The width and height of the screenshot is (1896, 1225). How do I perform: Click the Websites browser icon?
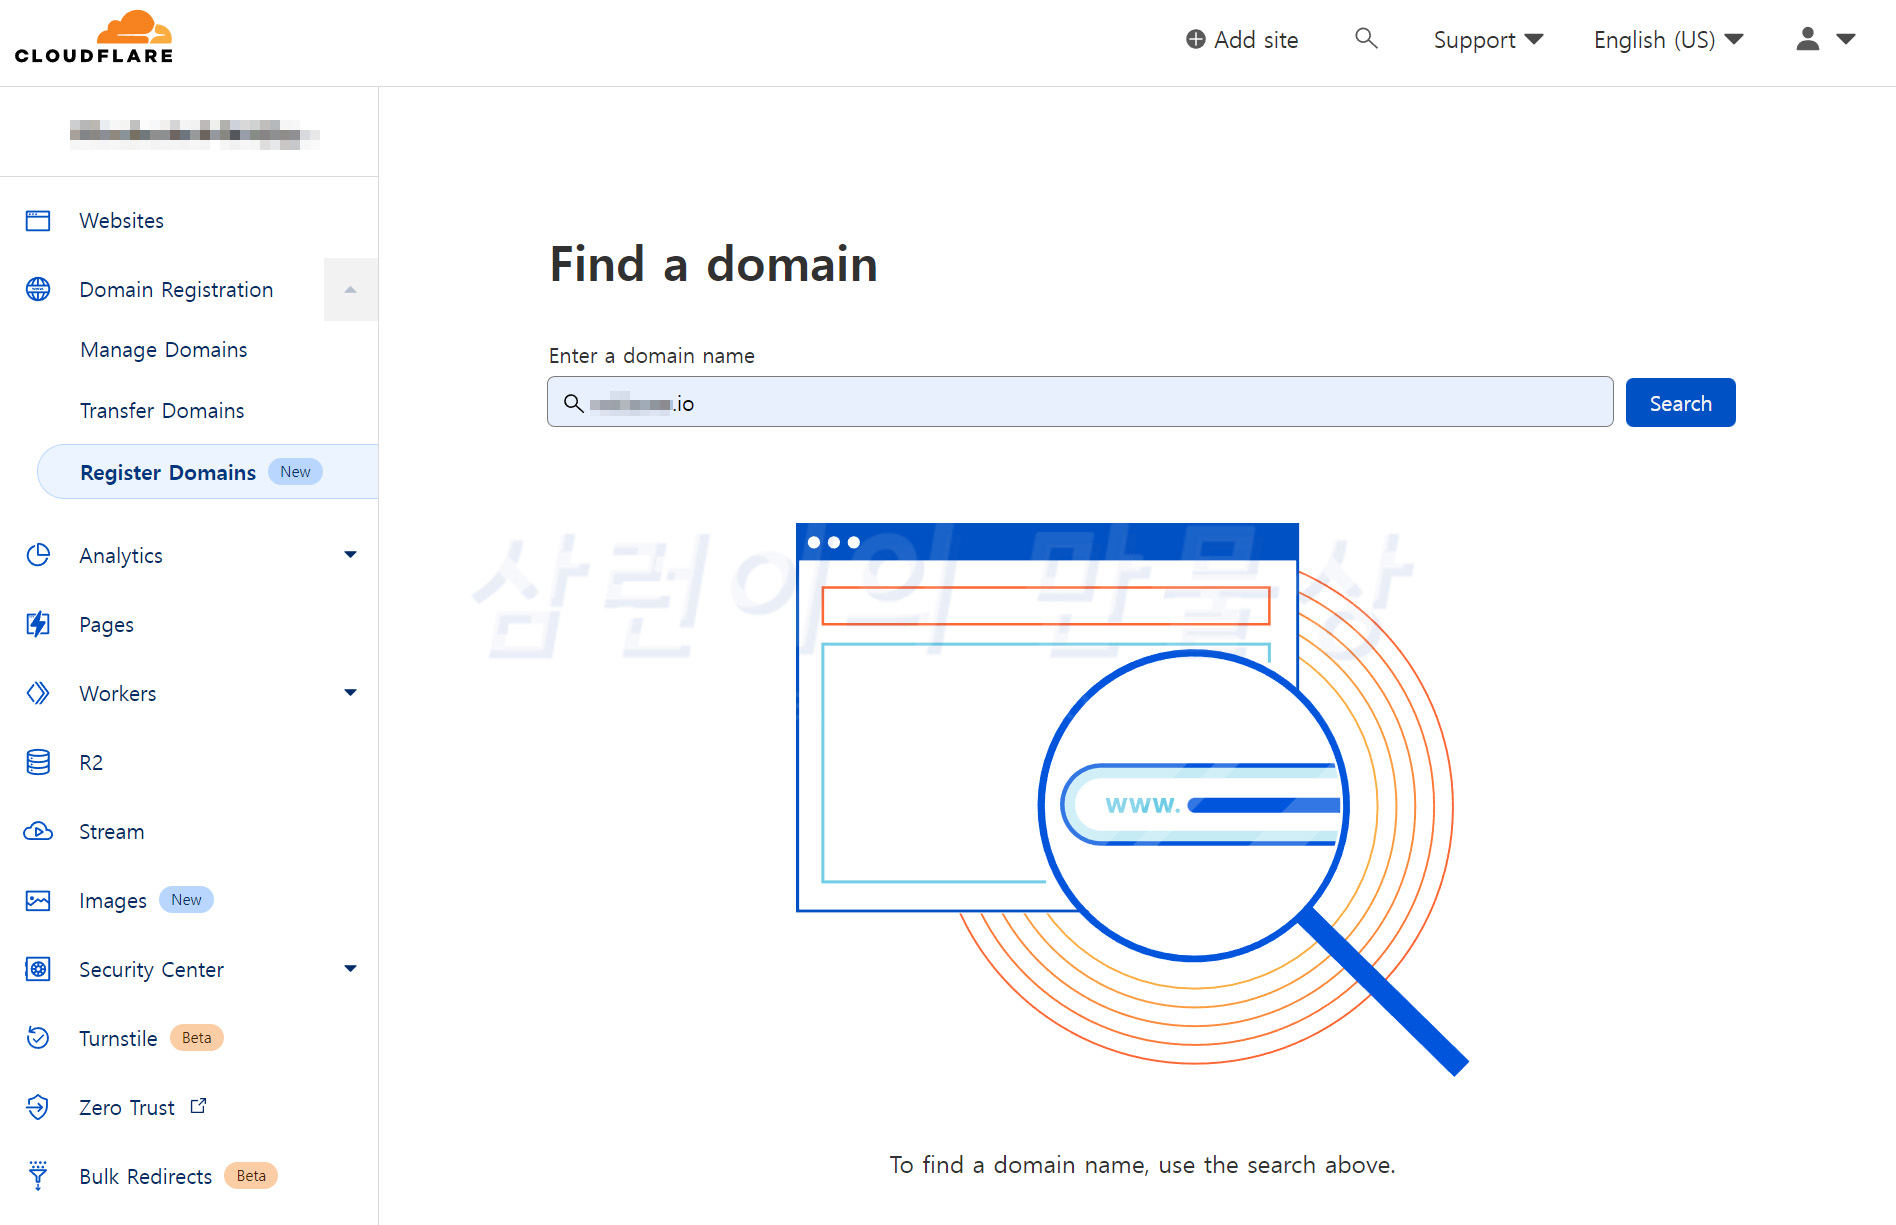tap(38, 221)
